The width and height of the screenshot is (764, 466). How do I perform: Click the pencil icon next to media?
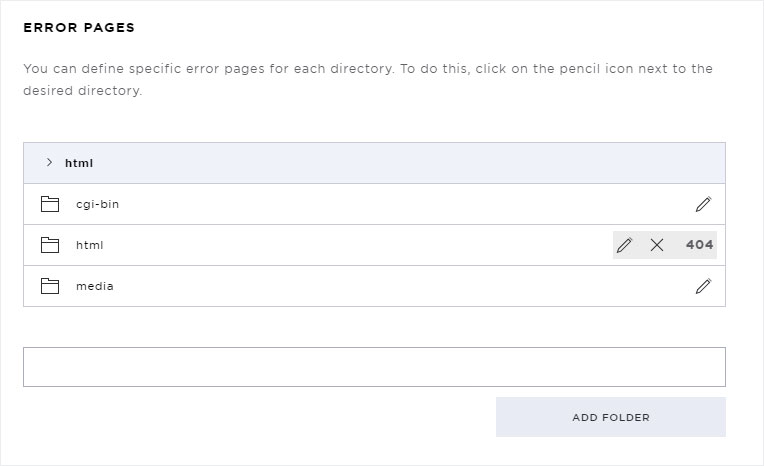click(703, 286)
